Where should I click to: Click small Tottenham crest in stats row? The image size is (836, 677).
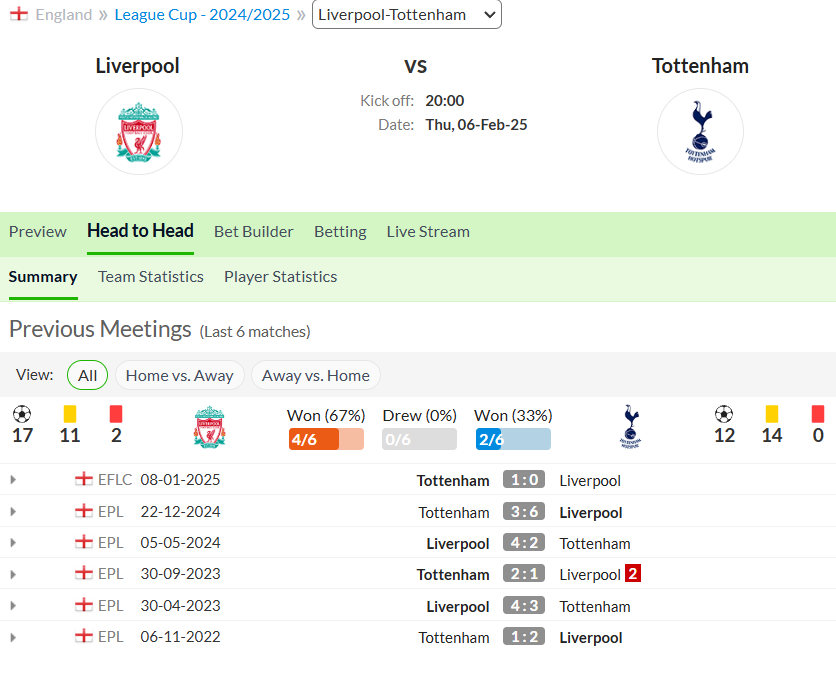click(x=630, y=427)
